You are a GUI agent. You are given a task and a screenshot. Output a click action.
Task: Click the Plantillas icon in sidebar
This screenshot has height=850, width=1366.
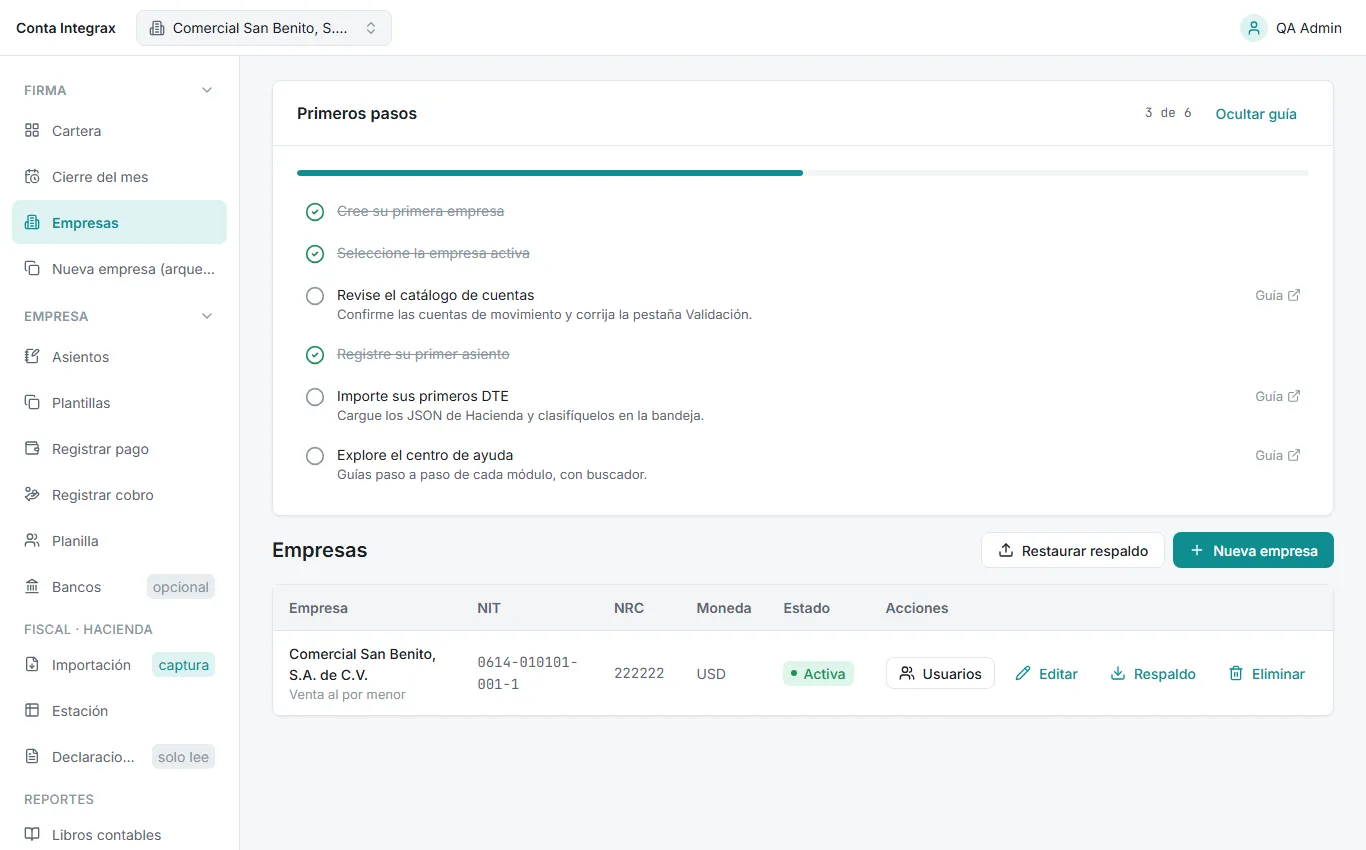[32, 403]
